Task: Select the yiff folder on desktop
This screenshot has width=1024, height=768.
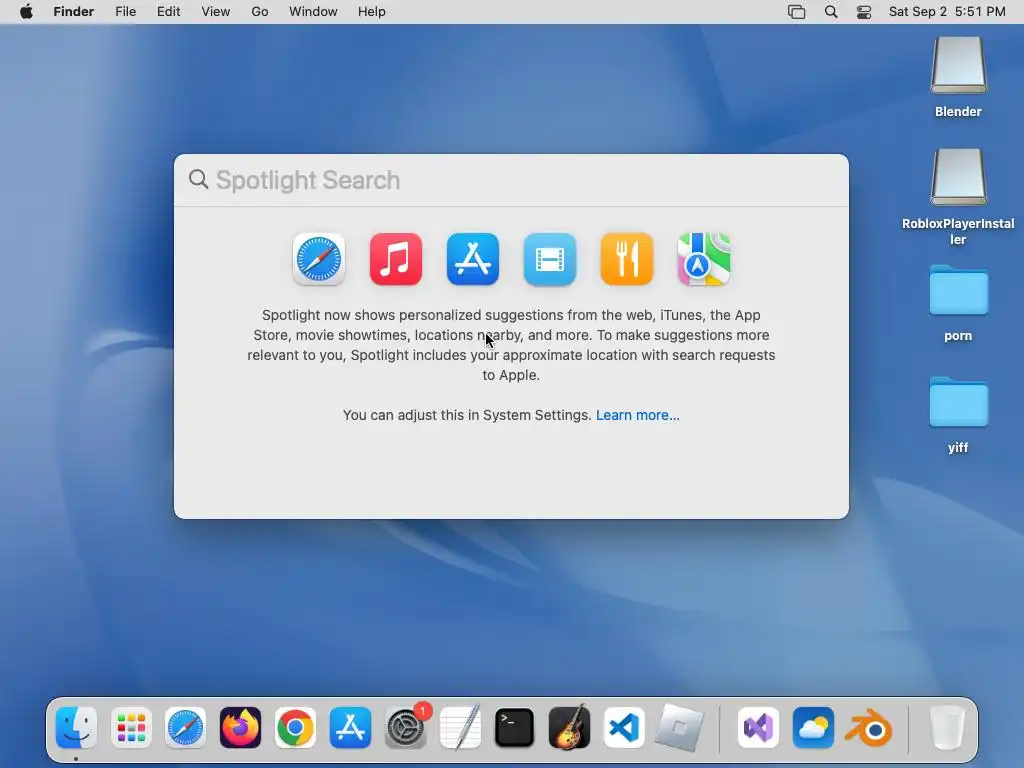Action: pos(958,402)
